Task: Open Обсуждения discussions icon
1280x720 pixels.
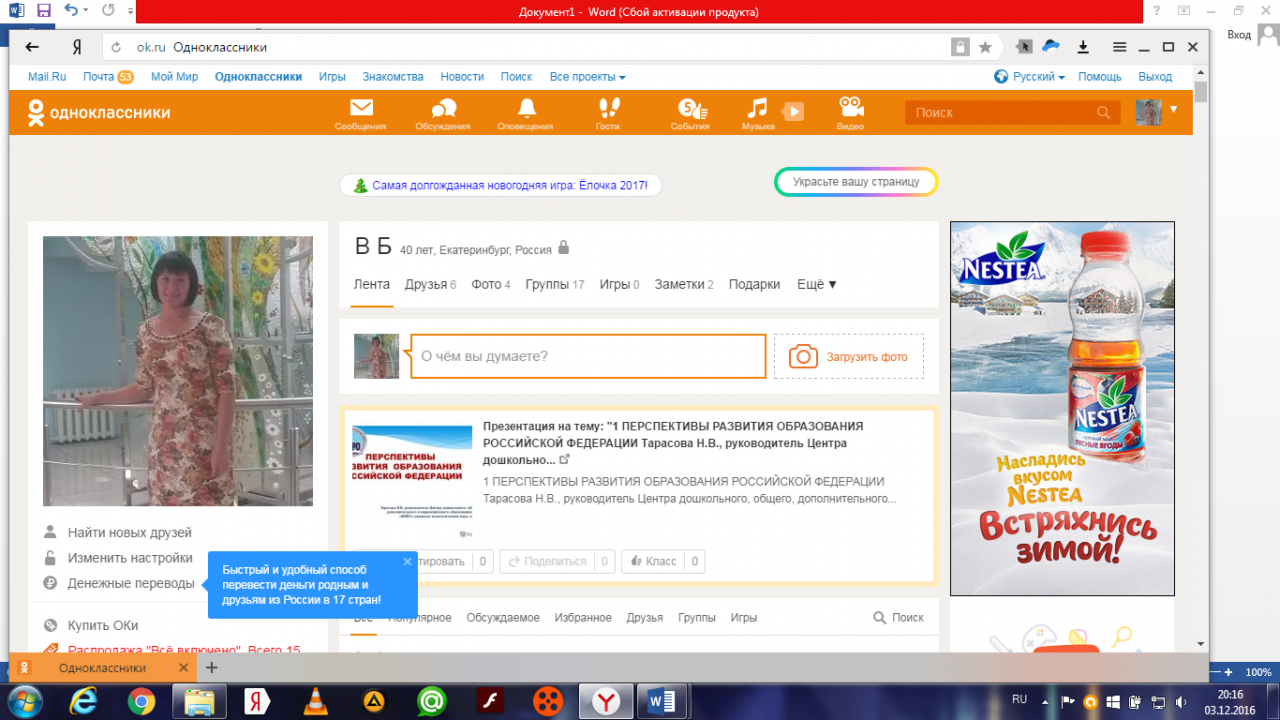Action: coord(443,108)
